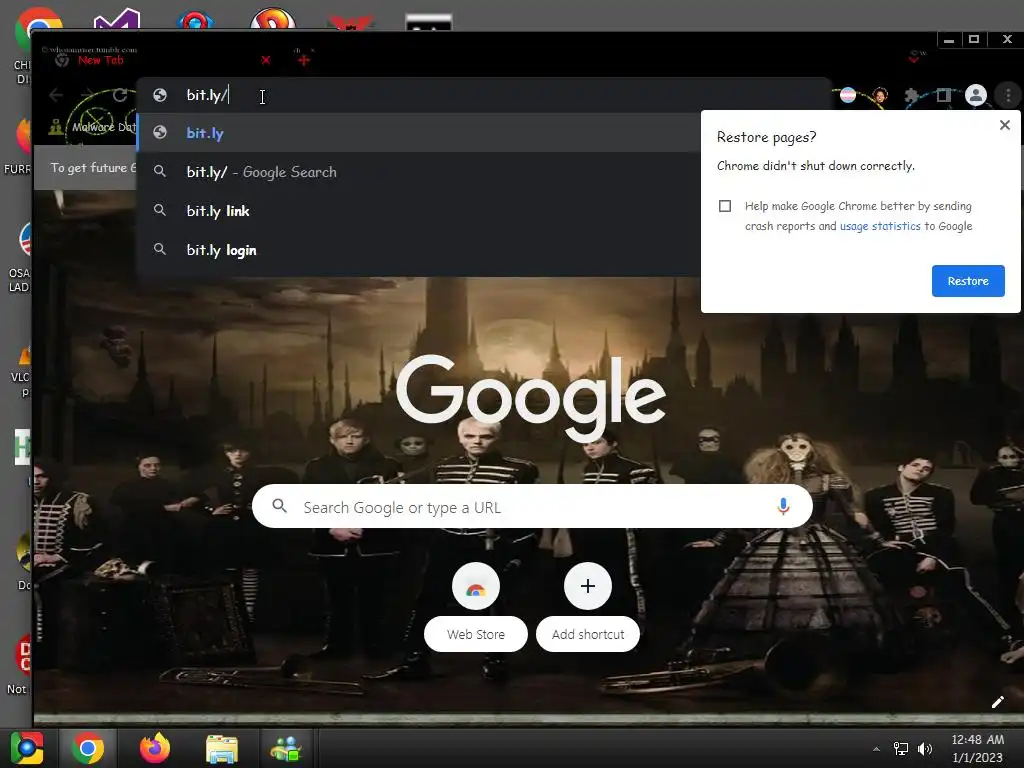This screenshot has width=1024, height=768.
Task: Open the Web Store shortcut
Action: (x=476, y=607)
